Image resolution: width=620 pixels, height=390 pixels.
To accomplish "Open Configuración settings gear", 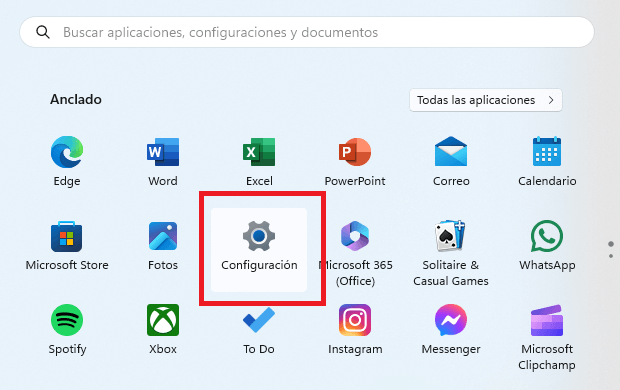I will (259, 236).
